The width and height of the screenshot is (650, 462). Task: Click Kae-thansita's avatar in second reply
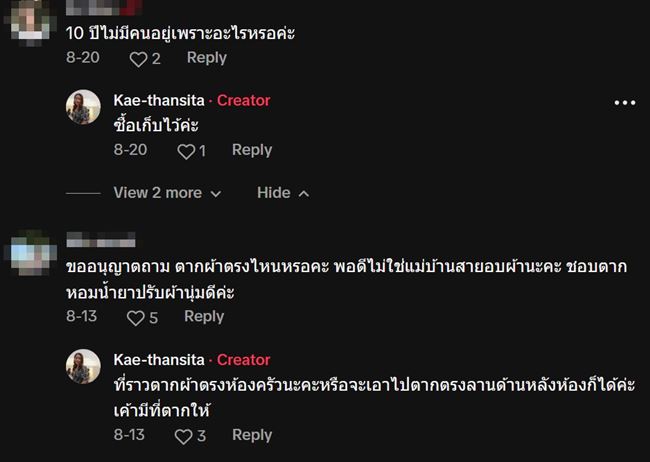[x=84, y=367]
